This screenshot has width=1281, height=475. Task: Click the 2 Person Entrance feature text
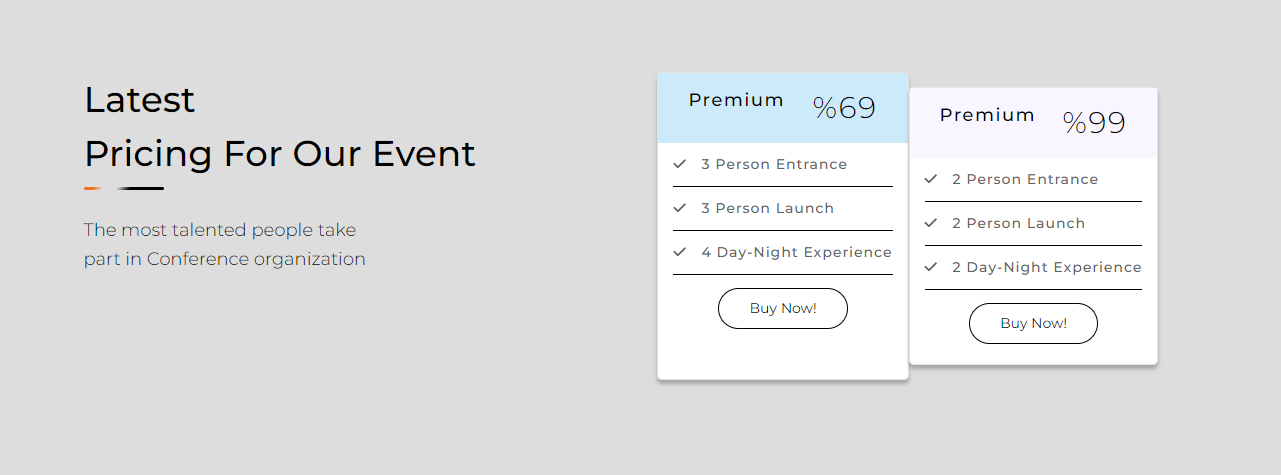pos(1025,179)
